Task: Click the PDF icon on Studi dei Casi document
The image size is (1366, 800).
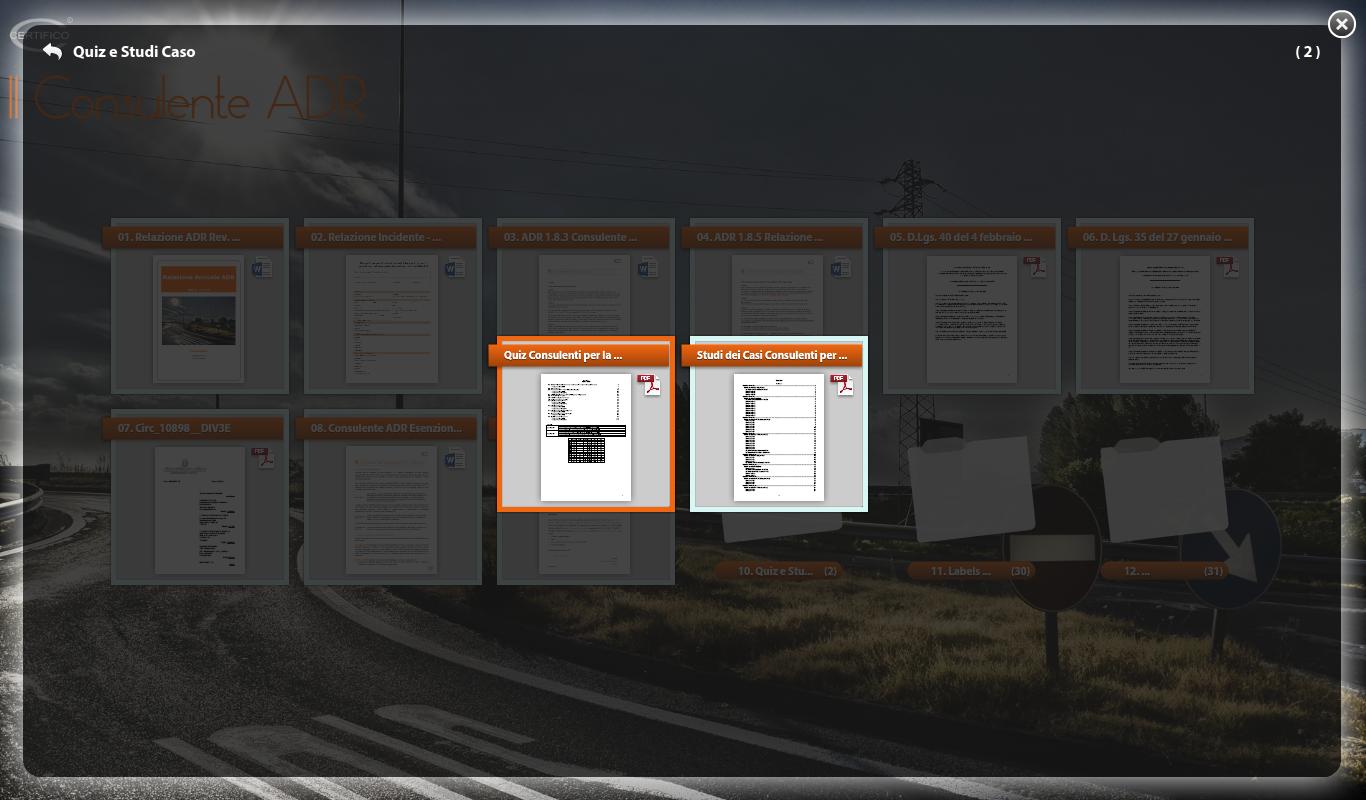Action: coord(843,385)
